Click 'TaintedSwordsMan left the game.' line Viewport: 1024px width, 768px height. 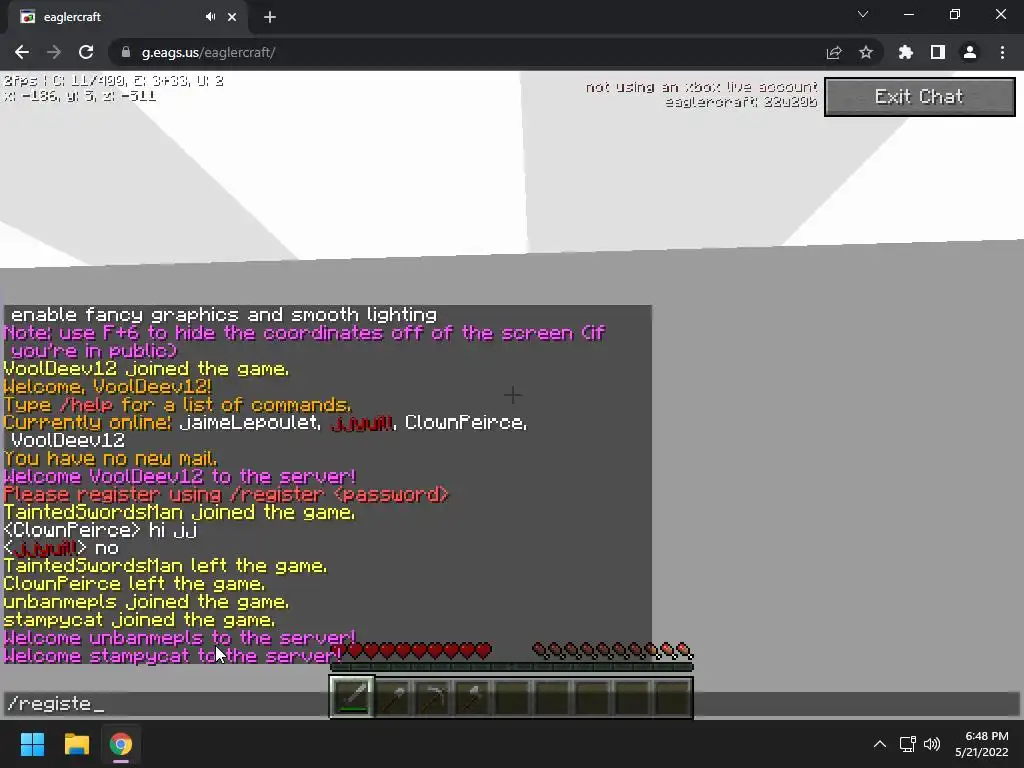(165, 566)
